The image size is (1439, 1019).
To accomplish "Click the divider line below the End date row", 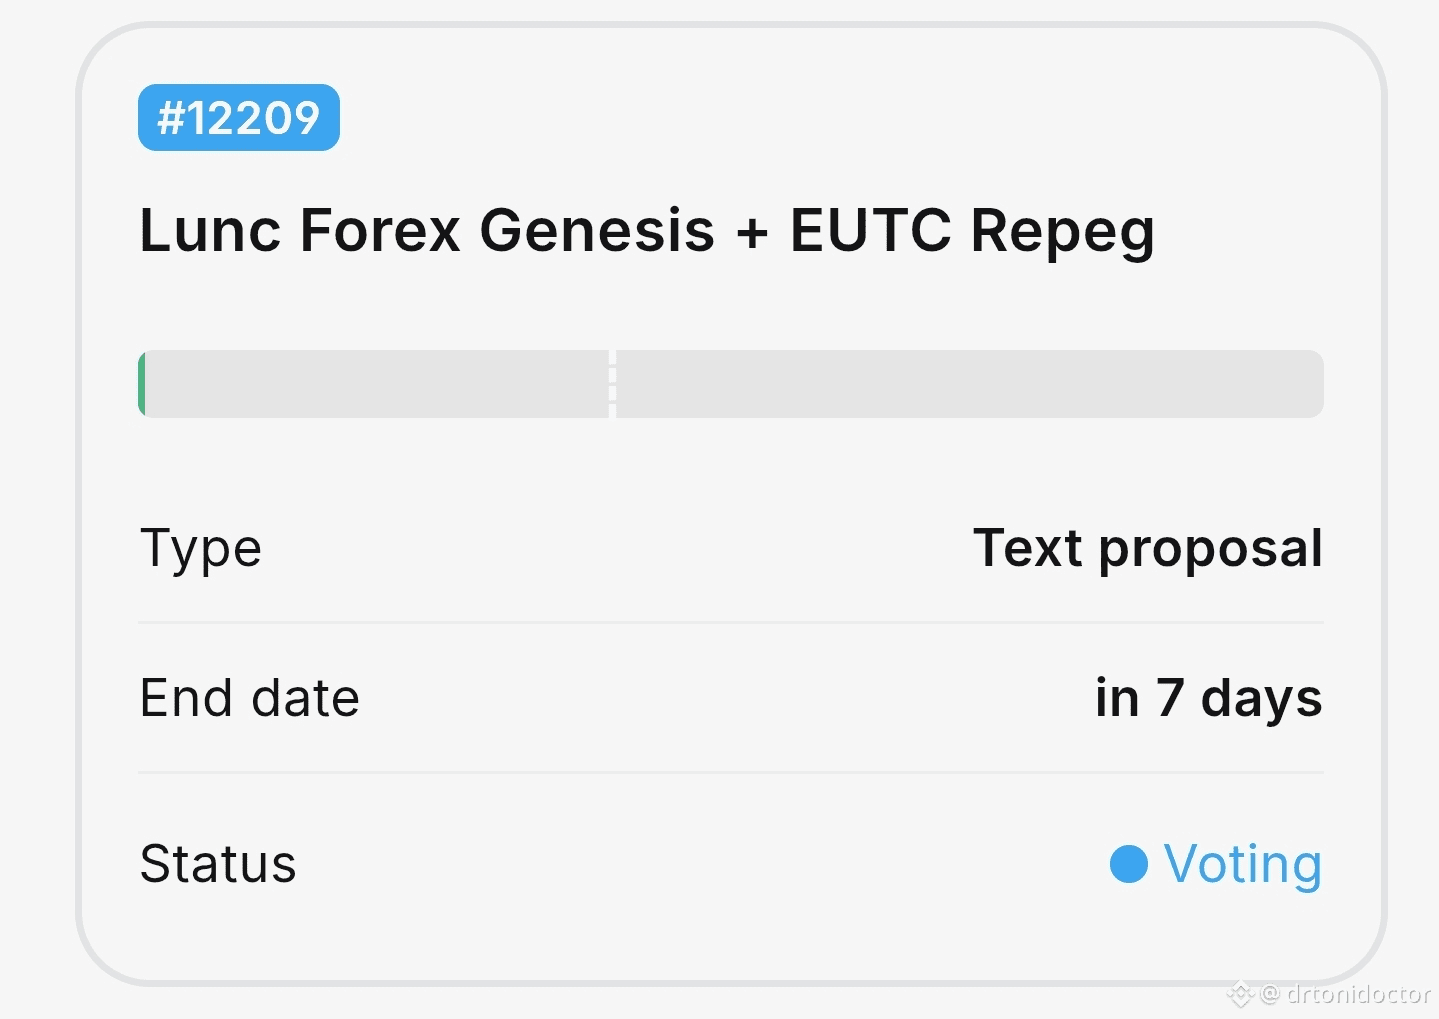I will click(730, 772).
